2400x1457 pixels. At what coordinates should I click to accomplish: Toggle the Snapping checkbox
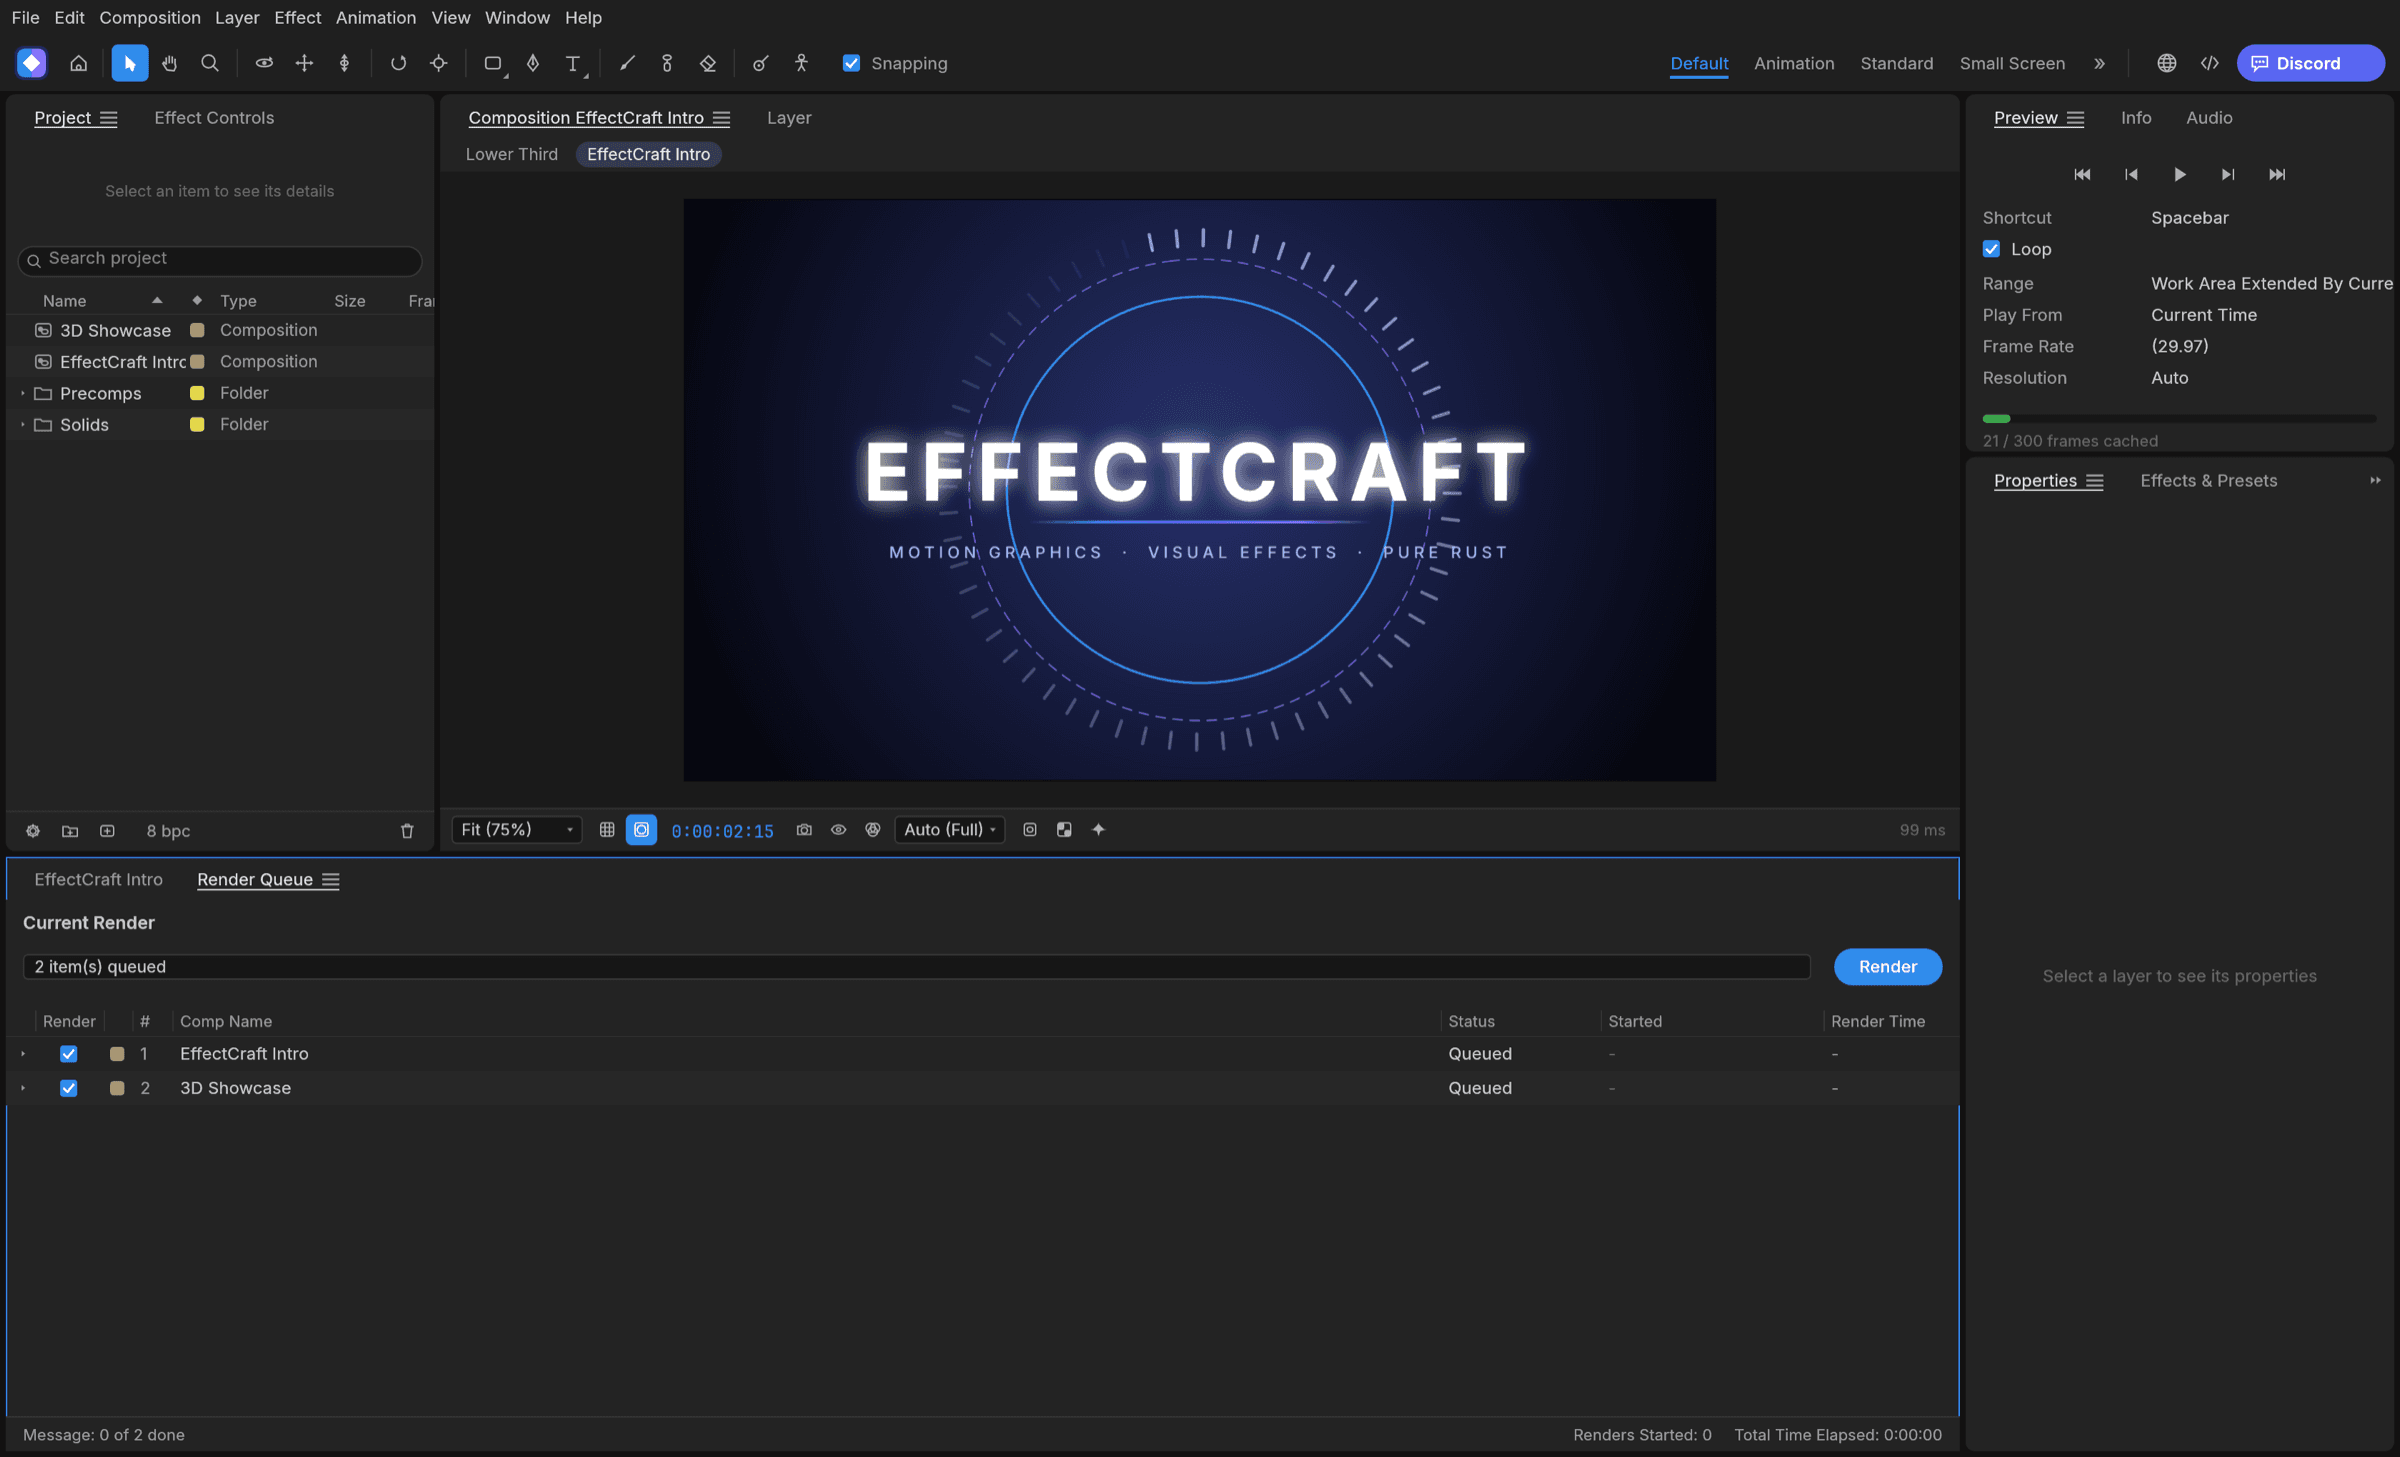point(851,63)
